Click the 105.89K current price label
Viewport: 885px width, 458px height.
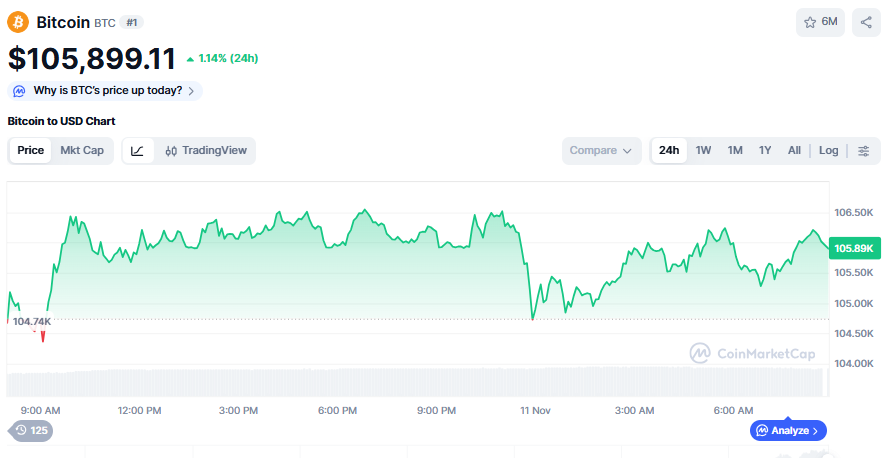click(855, 248)
